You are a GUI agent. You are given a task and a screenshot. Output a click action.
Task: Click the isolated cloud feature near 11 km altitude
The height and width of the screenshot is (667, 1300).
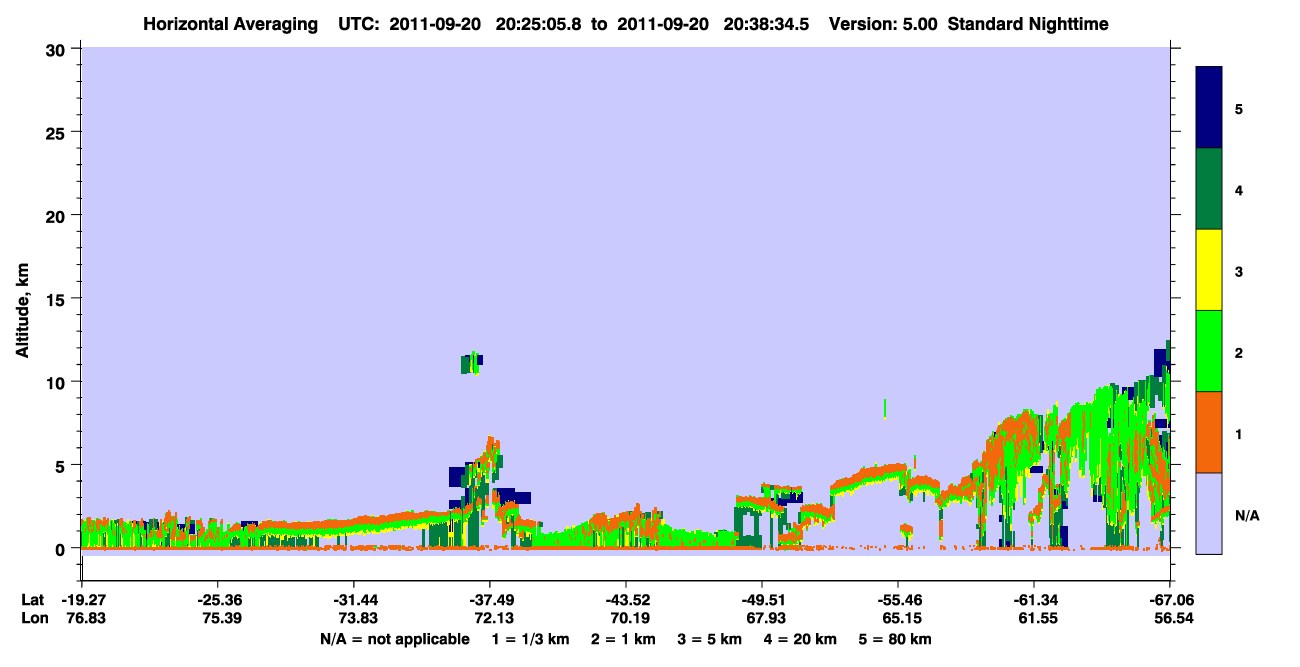(x=471, y=363)
